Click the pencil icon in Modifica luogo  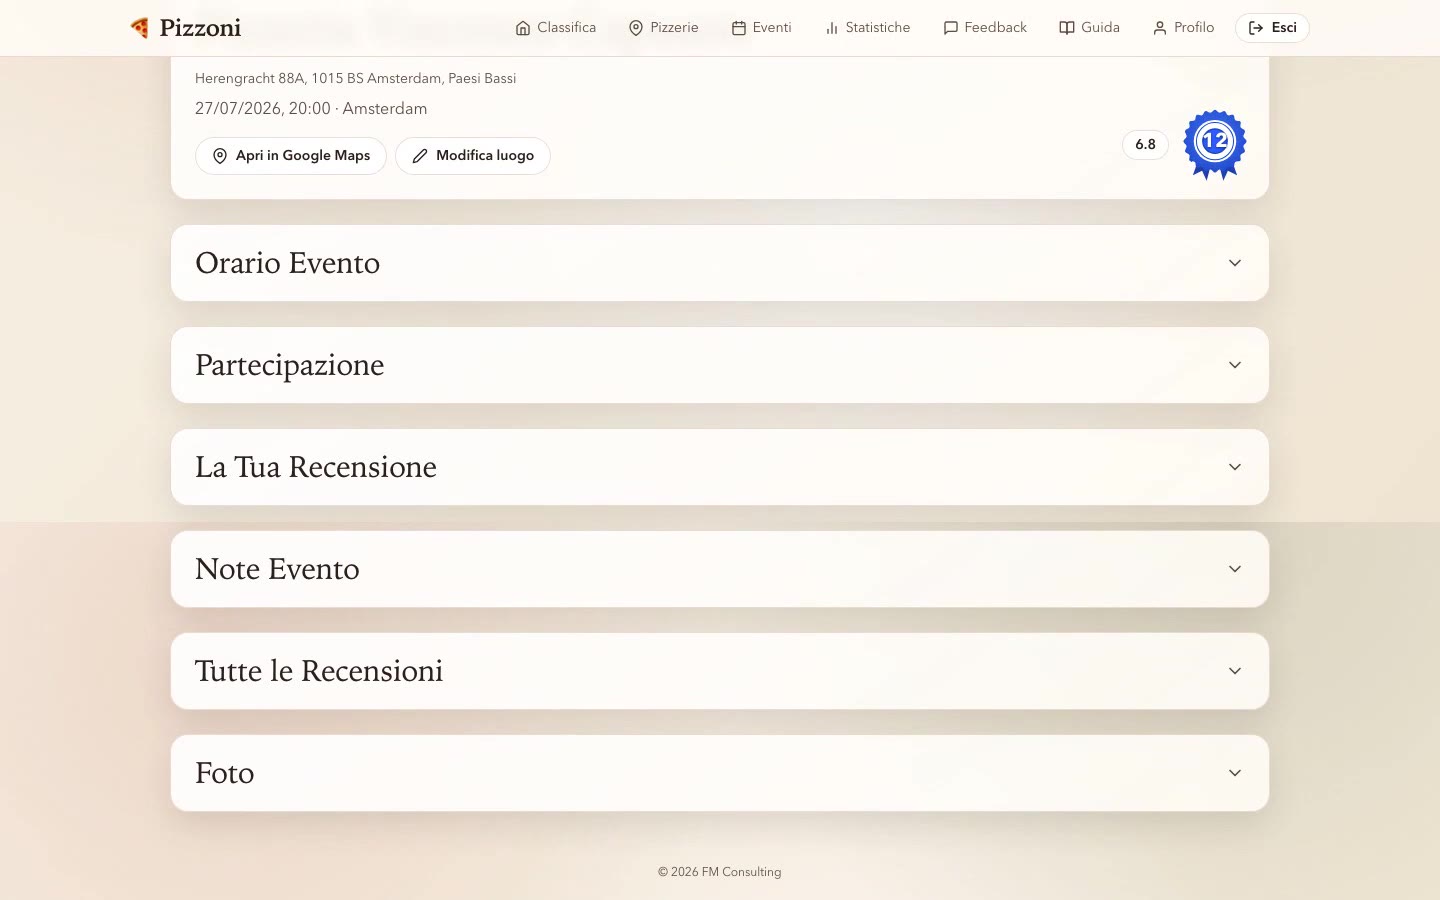tap(420, 156)
